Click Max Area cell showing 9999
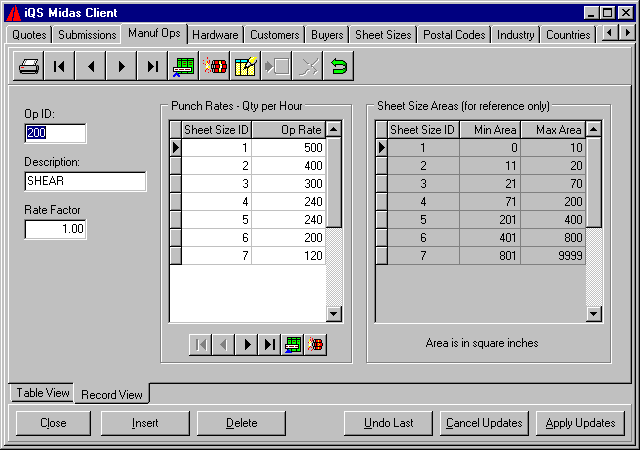The height and width of the screenshot is (450, 640). [x=553, y=256]
